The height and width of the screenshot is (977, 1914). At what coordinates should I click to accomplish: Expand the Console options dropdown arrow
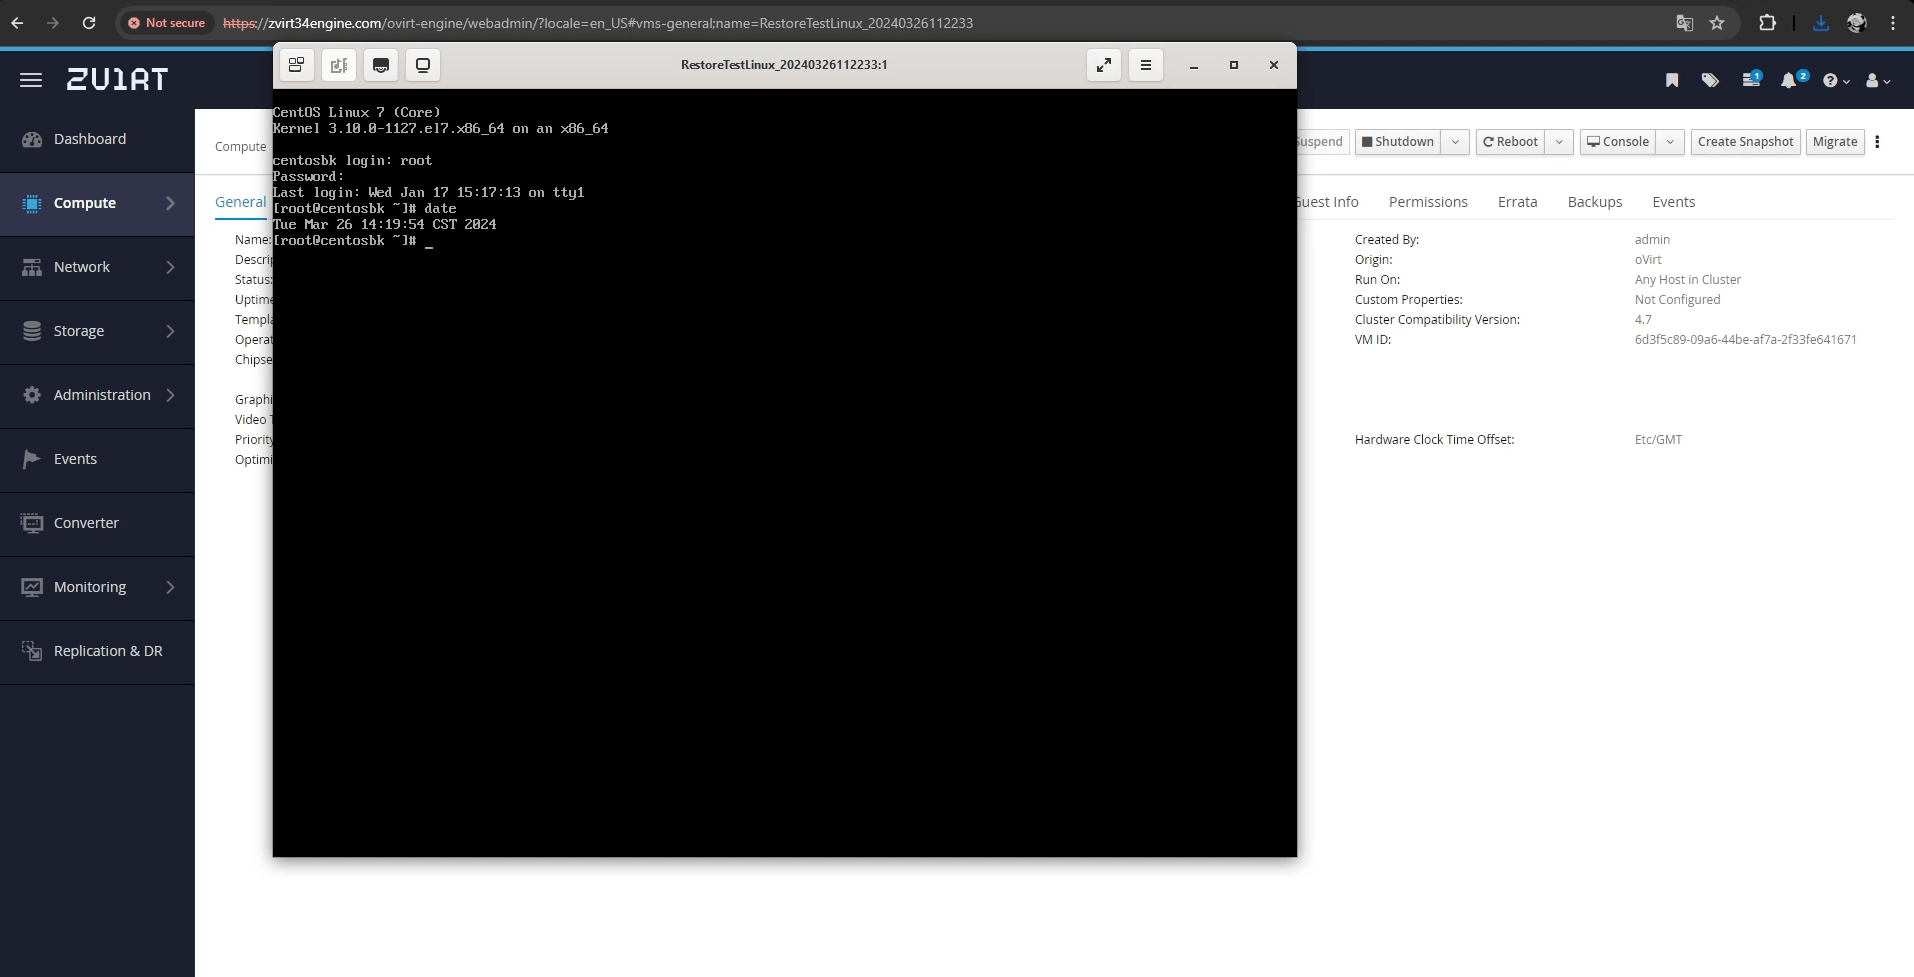[1670, 142]
